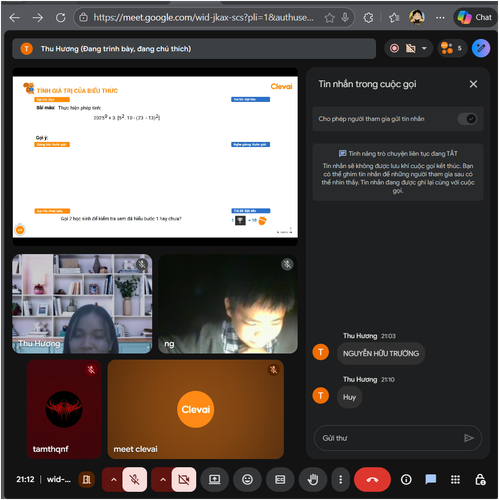Click the NGUYỄN HỮU TRƯỜNG chat message
This screenshot has width=499, height=500.
tap(381, 353)
